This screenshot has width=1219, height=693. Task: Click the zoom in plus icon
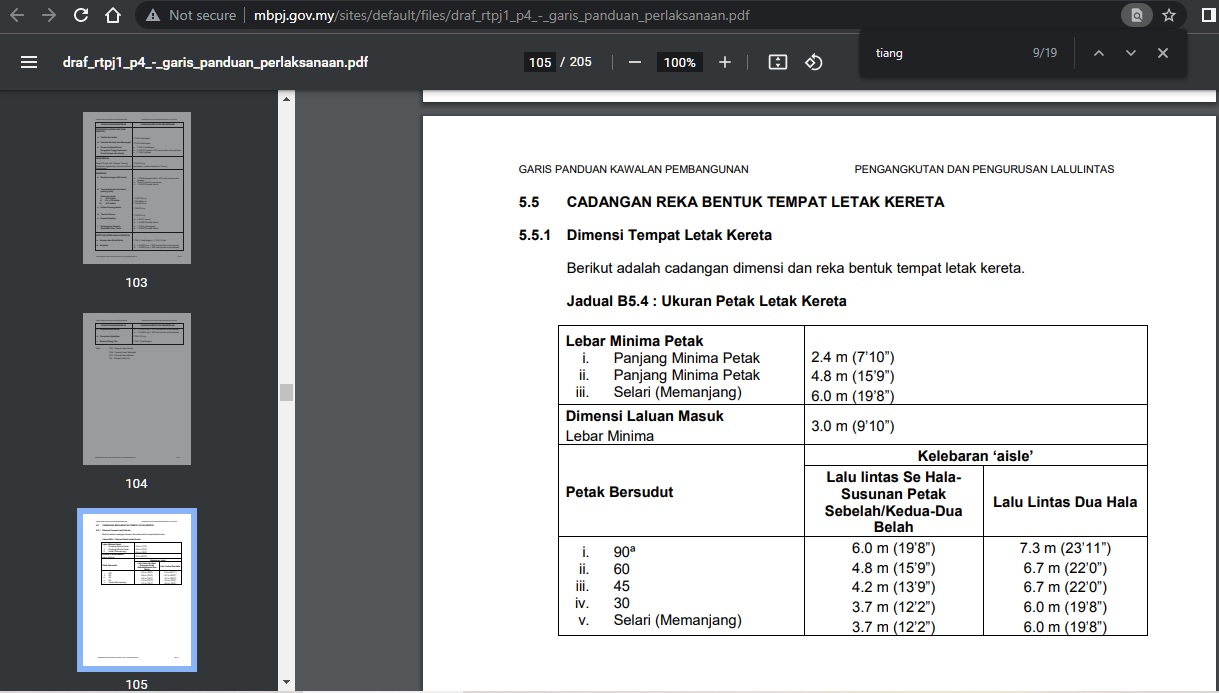tap(725, 62)
